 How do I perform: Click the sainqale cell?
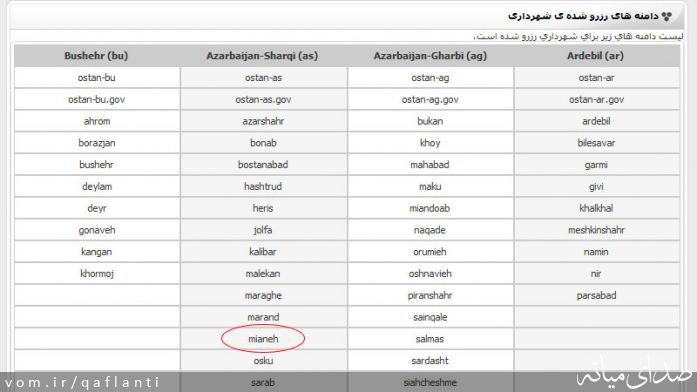point(430,317)
